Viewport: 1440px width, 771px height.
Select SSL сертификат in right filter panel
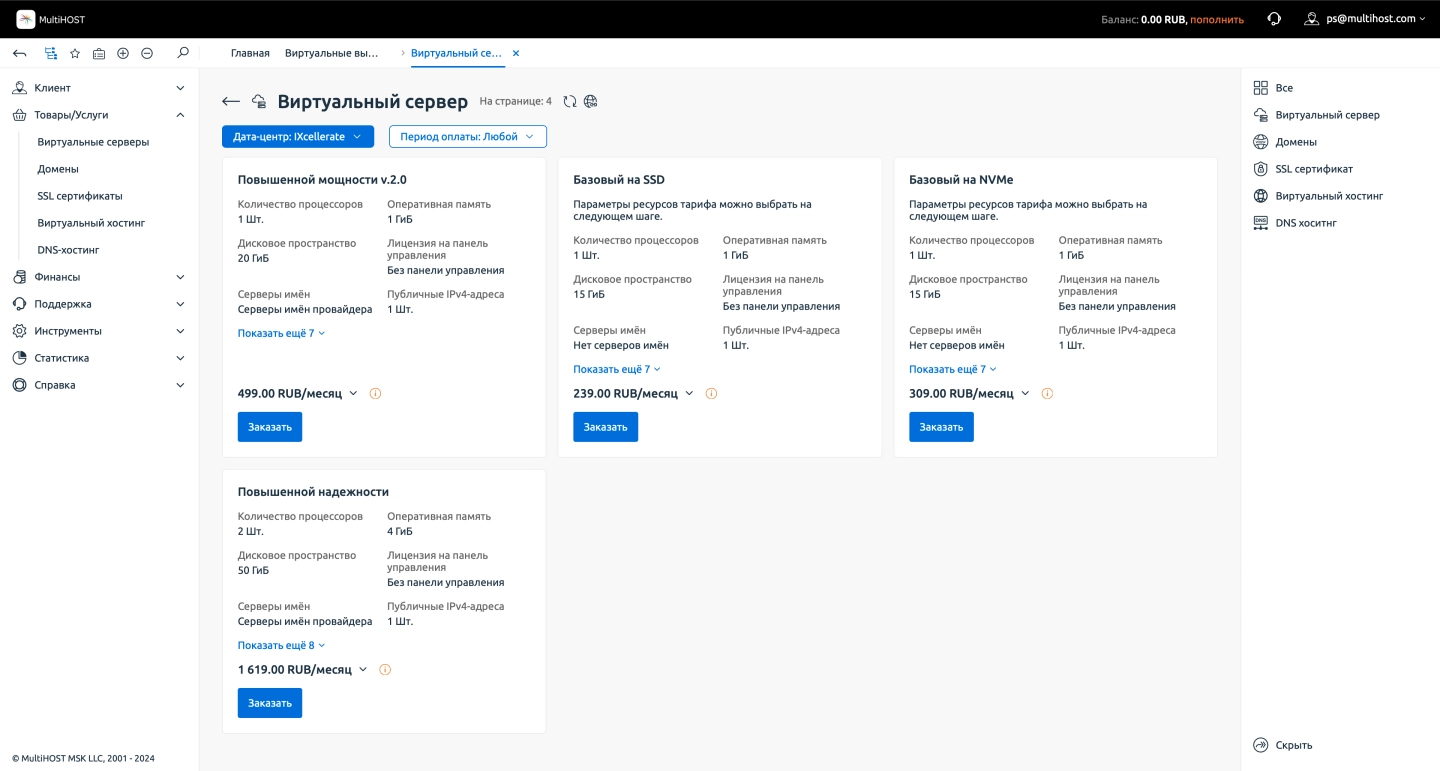[1313, 169]
